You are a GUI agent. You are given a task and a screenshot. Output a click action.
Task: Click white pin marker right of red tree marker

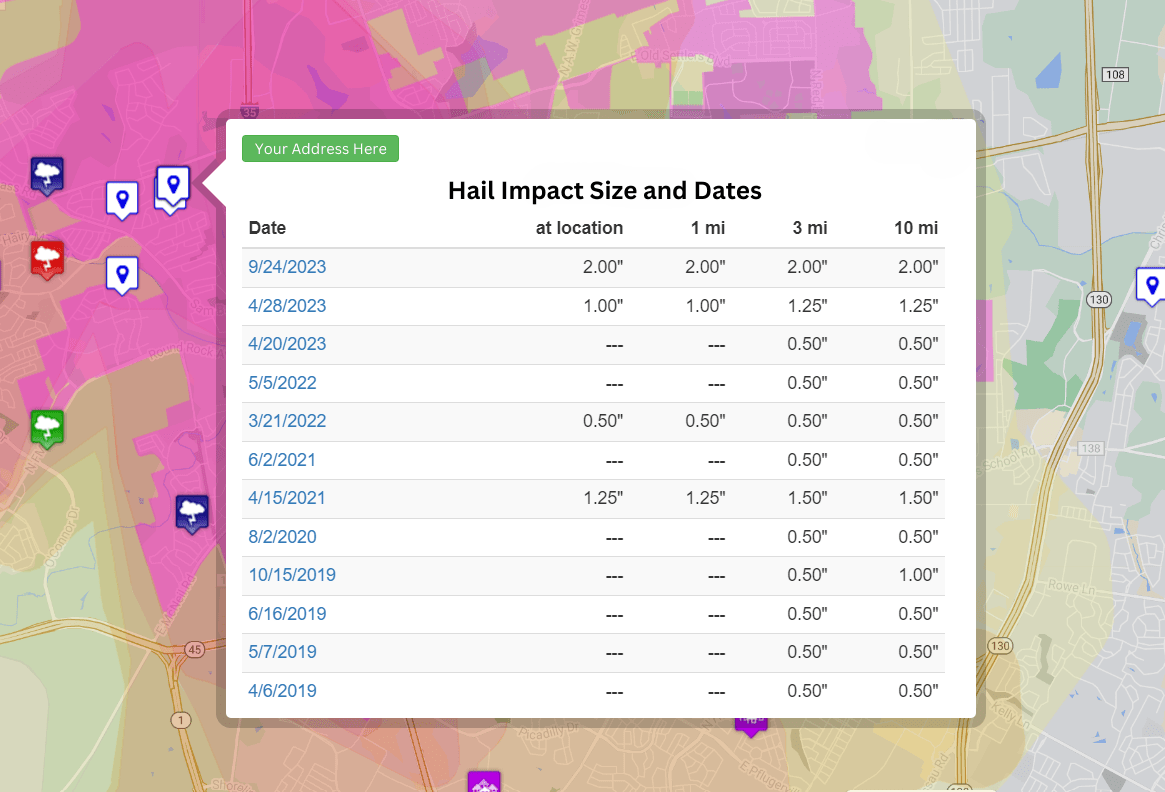pos(123,276)
